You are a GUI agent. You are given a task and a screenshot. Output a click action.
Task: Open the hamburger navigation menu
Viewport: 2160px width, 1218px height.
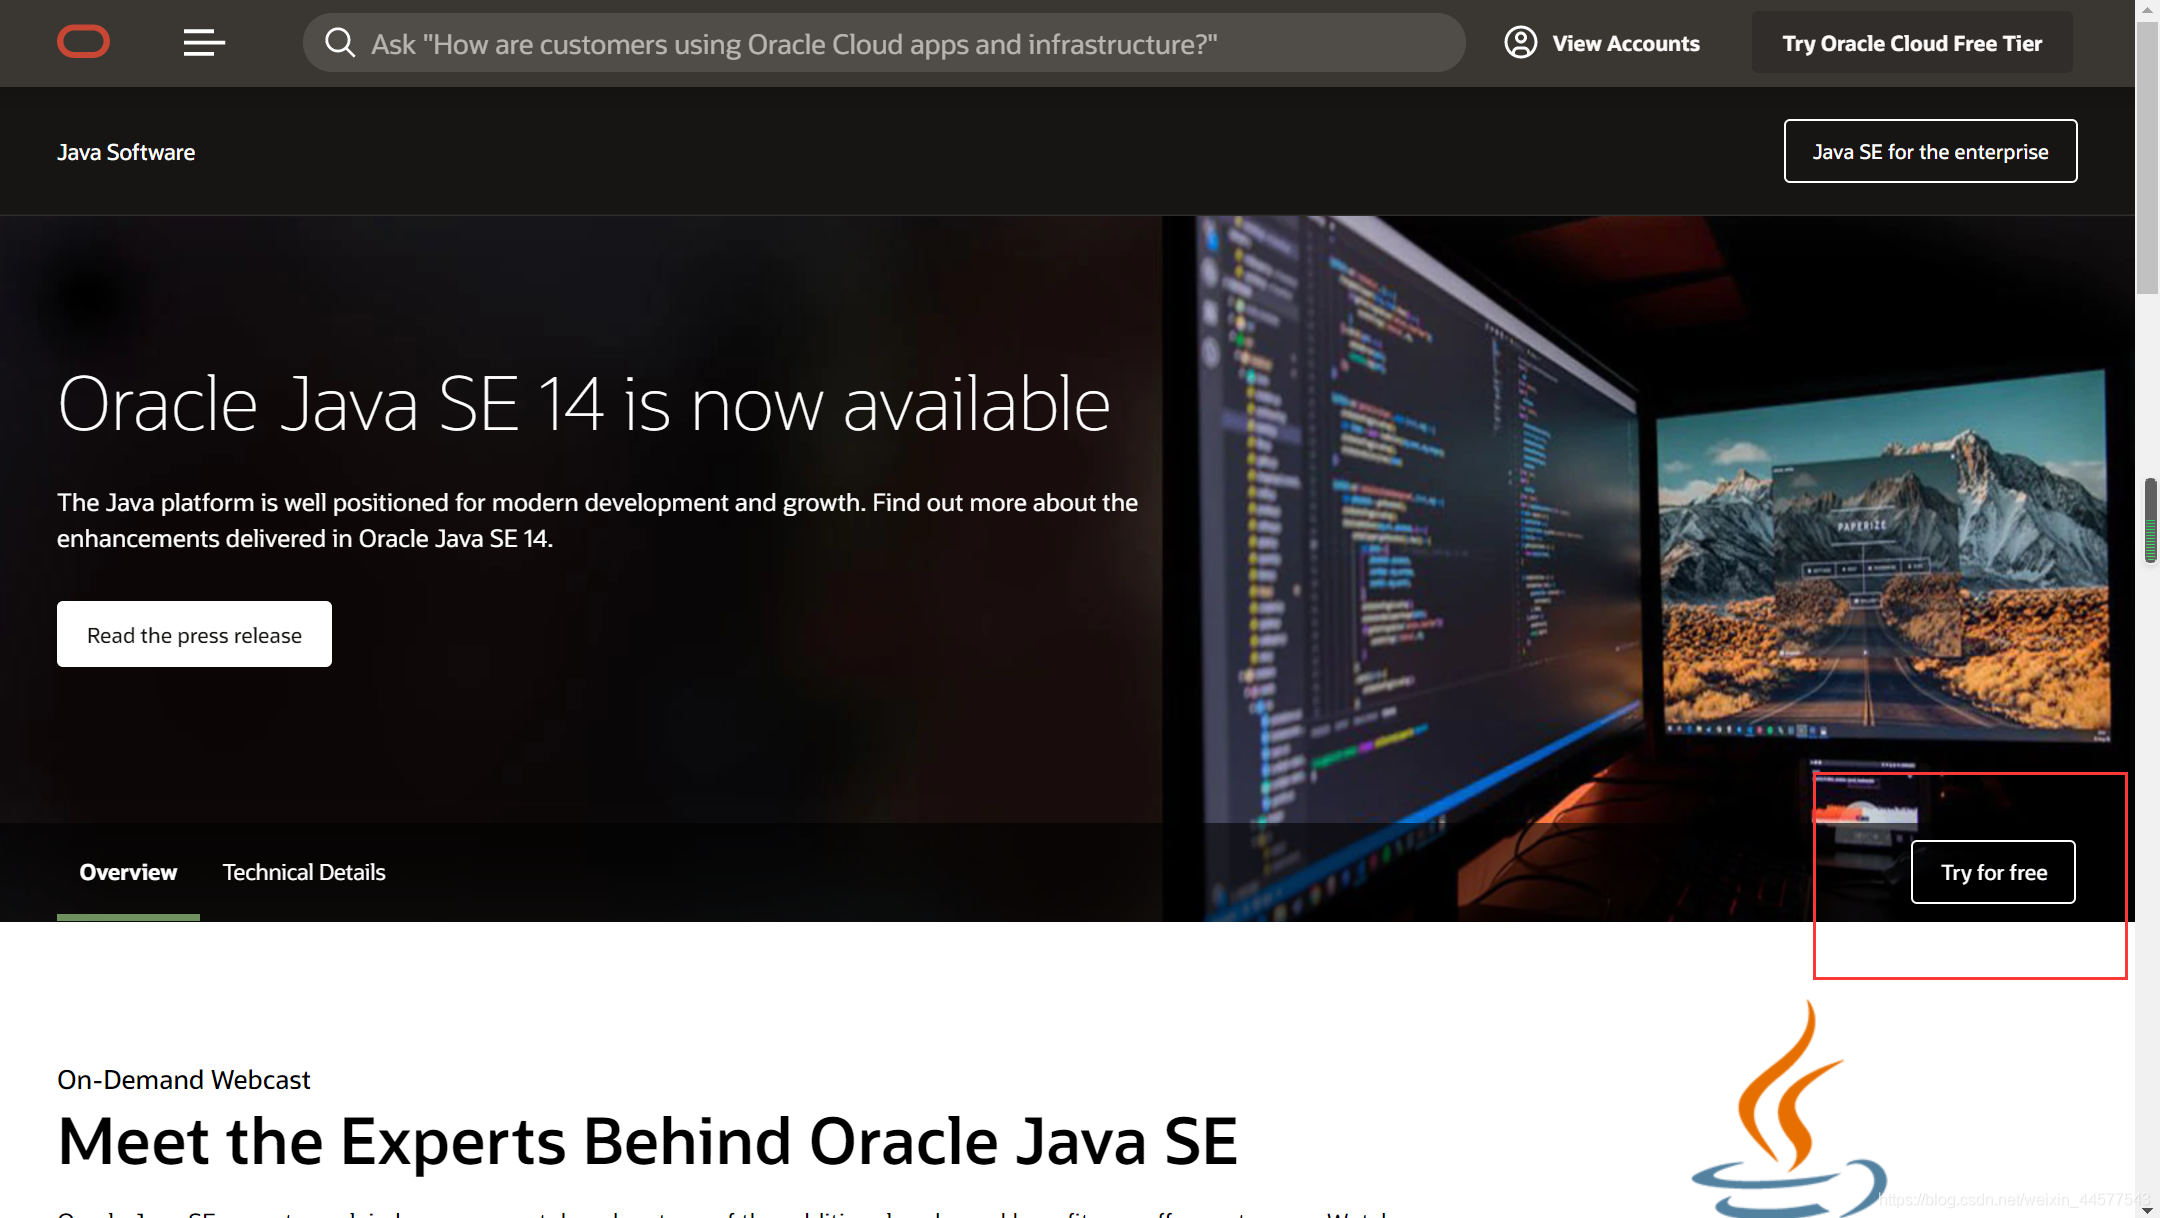204,42
